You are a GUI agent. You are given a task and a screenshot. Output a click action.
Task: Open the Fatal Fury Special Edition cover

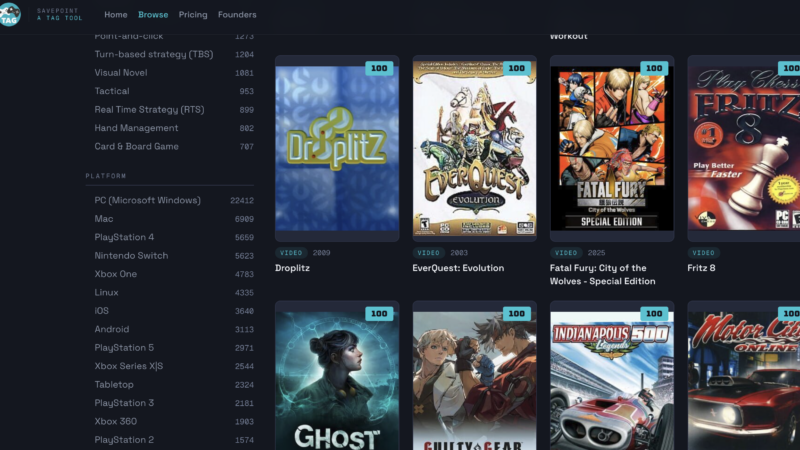tap(612, 148)
